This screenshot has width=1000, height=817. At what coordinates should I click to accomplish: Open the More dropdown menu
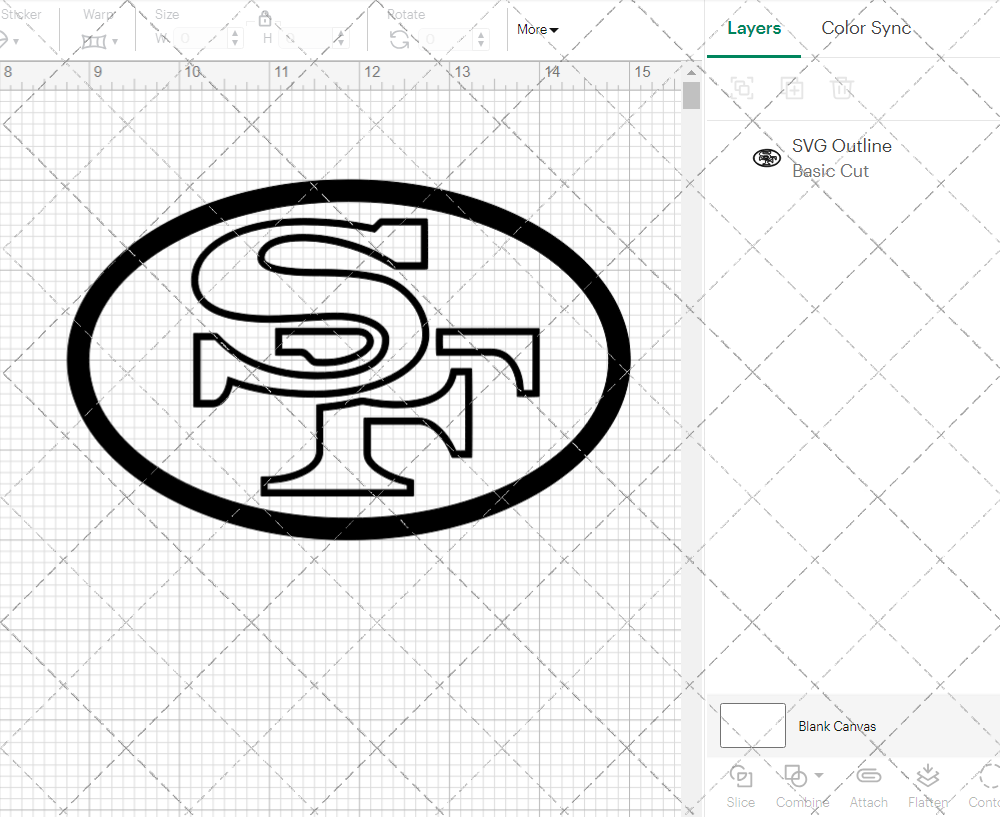[x=538, y=30]
